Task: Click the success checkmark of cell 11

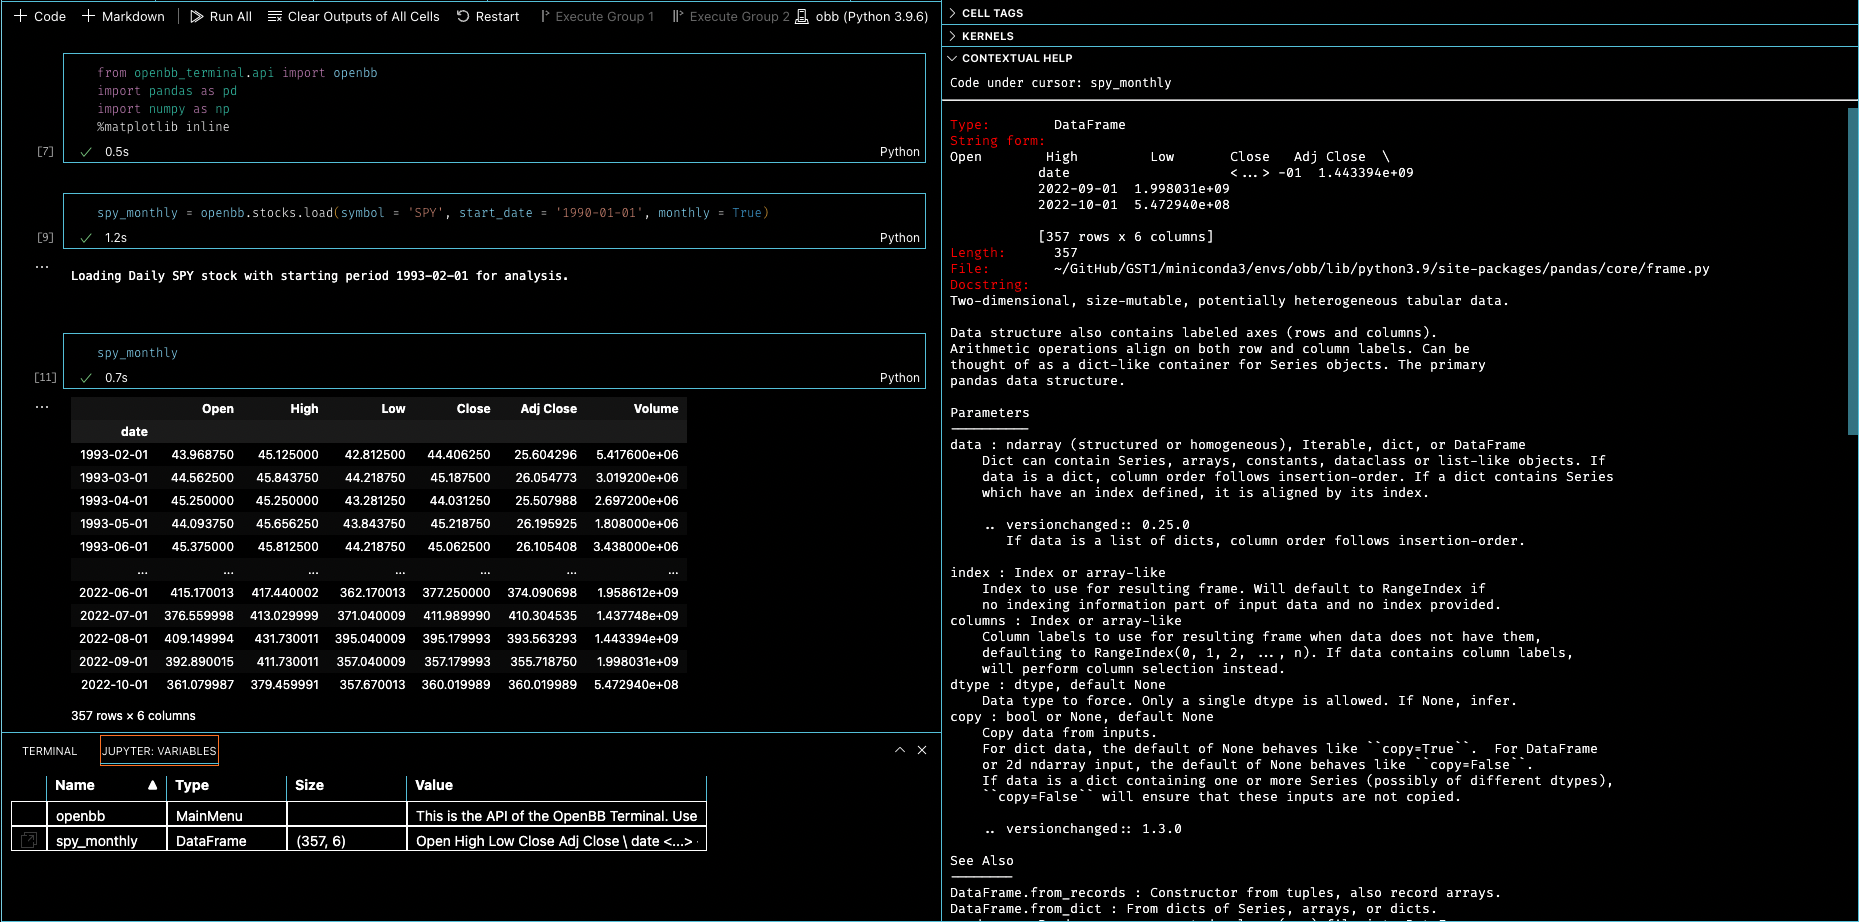Action: pos(86,378)
